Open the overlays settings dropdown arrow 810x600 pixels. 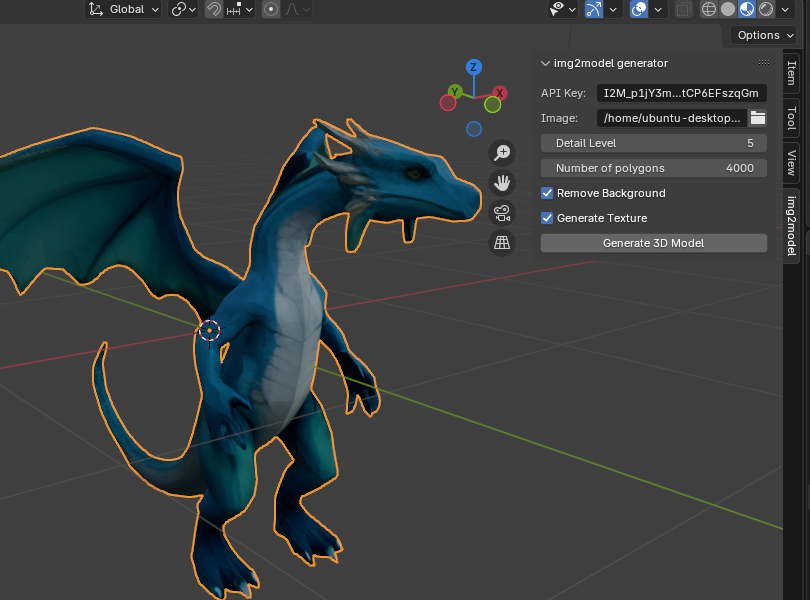click(x=658, y=9)
